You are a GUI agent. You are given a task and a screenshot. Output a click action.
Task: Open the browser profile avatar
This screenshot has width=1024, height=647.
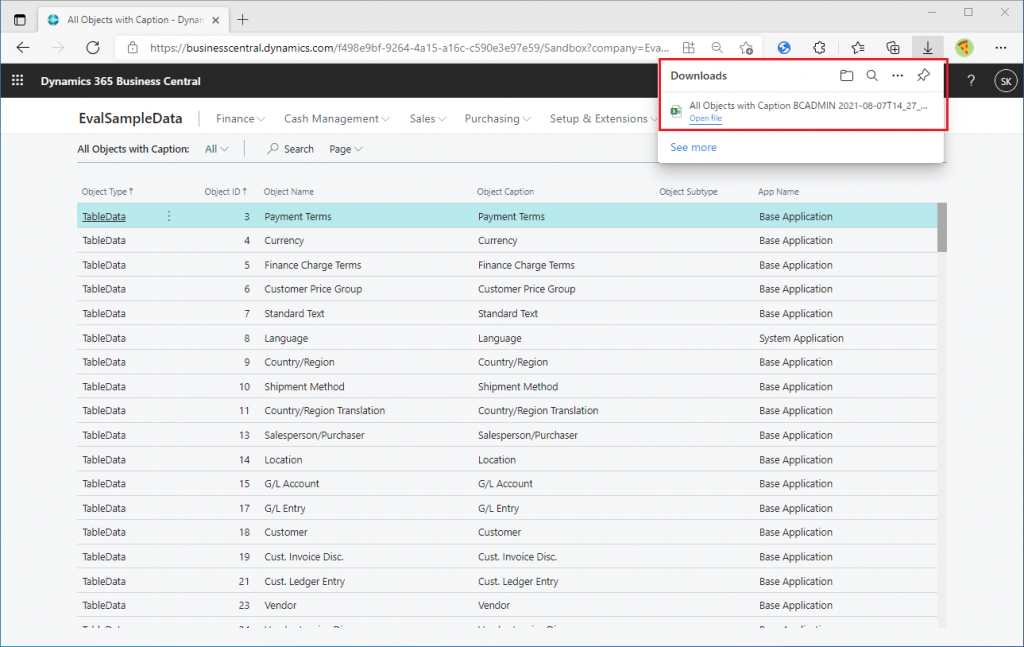(964, 48)
